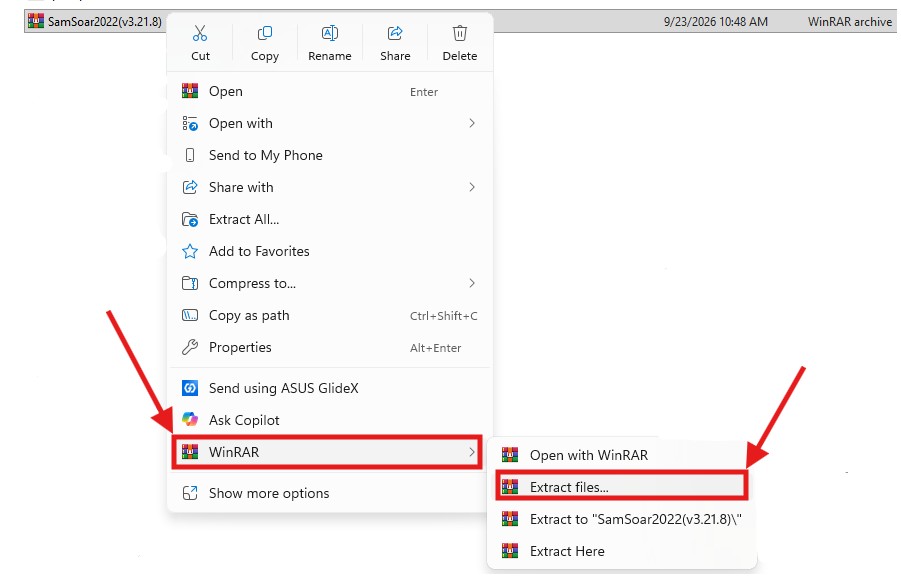Click the WinRAR books icon in main menu

[x=190, y=452]
